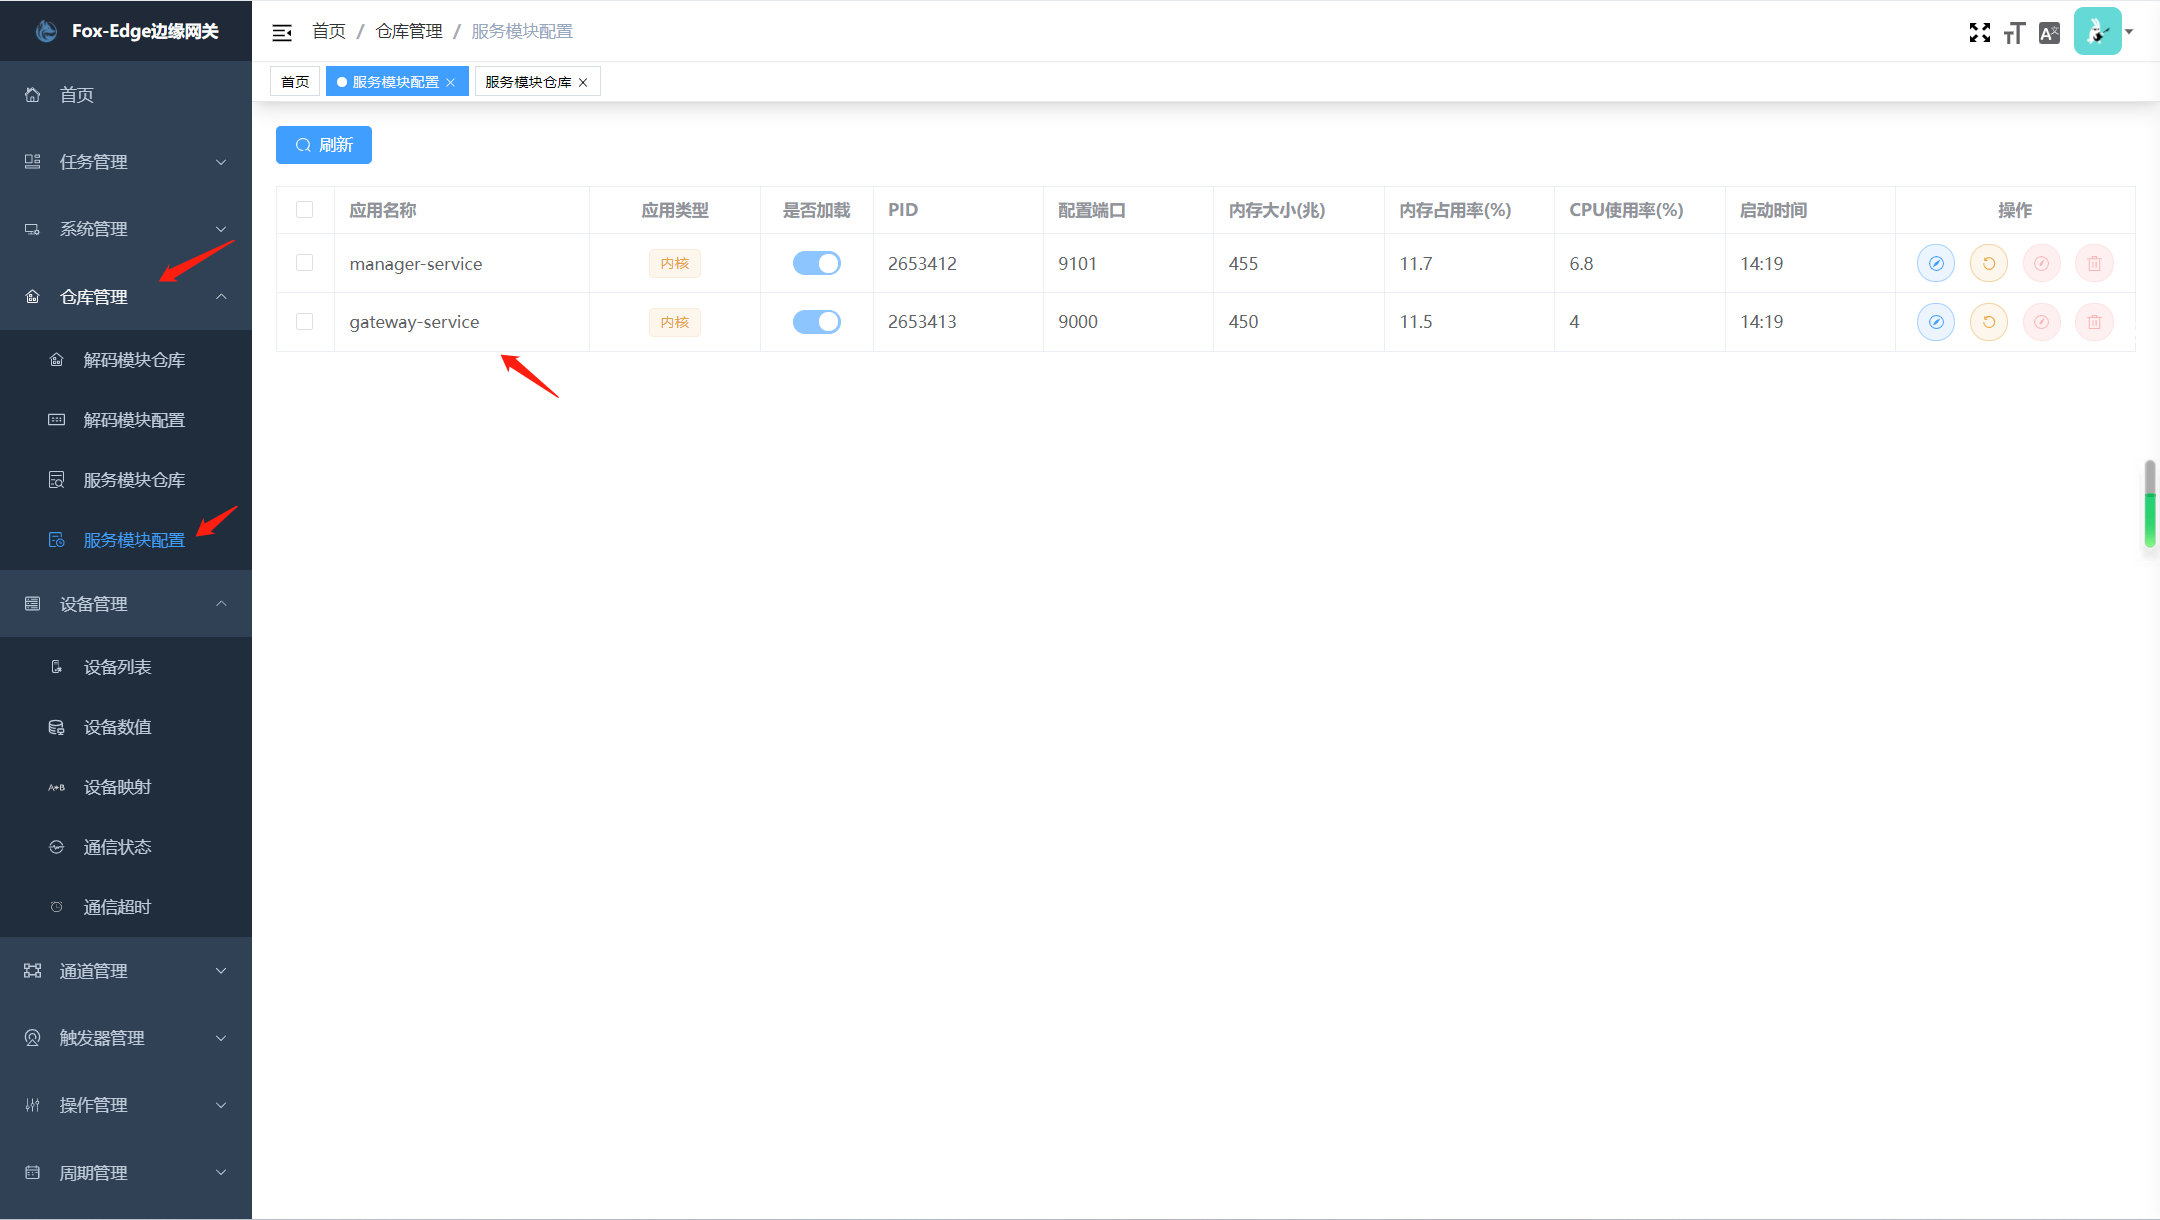Click the 任务管理 sidebar icon
Viewport: 2160px width, 1220px height.
pos(32,162)
